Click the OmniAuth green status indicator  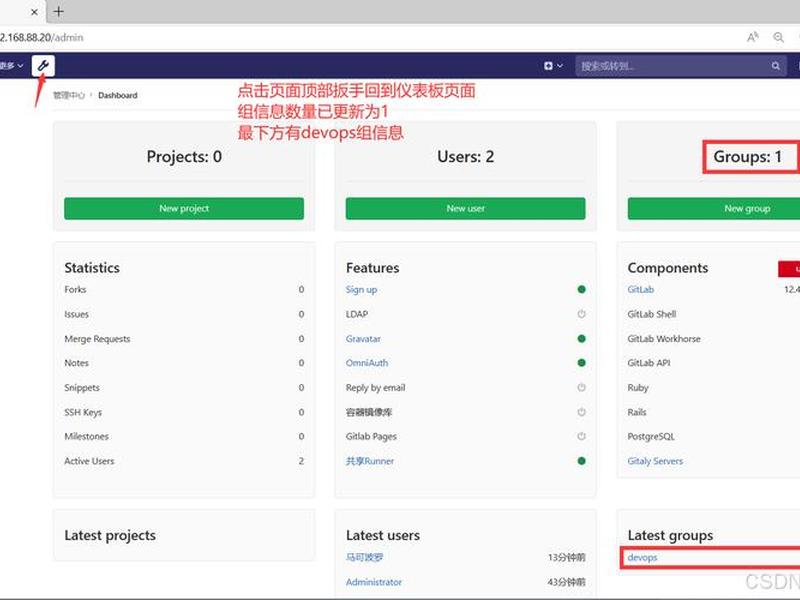(581, 363)
